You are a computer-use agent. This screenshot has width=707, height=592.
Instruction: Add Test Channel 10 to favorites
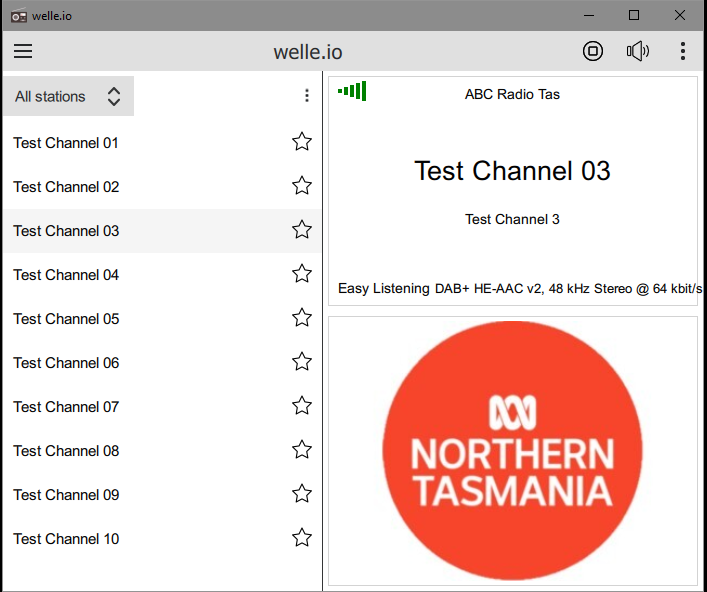pyautogui.click(x=302, y=537)
